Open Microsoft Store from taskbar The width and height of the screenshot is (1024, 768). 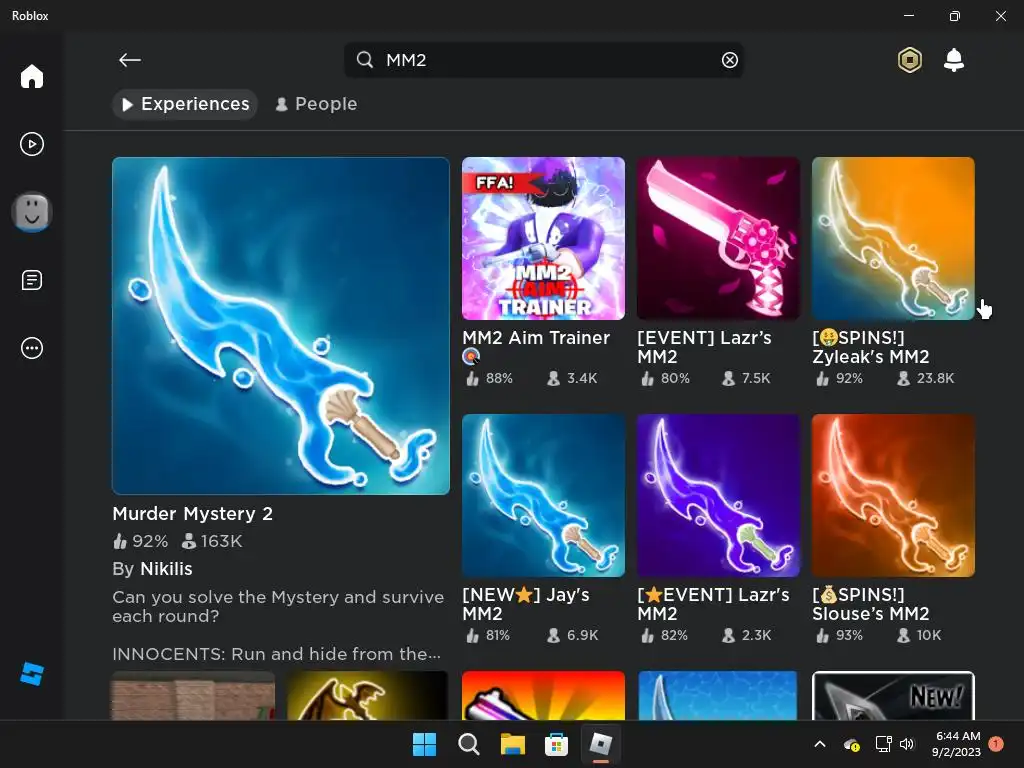point(556,744)
